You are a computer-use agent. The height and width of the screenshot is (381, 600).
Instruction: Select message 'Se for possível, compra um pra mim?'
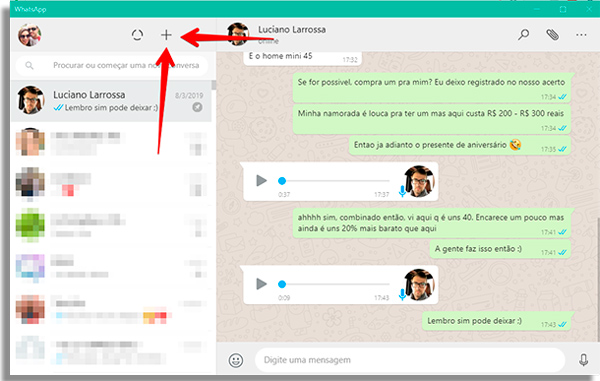coord(432,87)
